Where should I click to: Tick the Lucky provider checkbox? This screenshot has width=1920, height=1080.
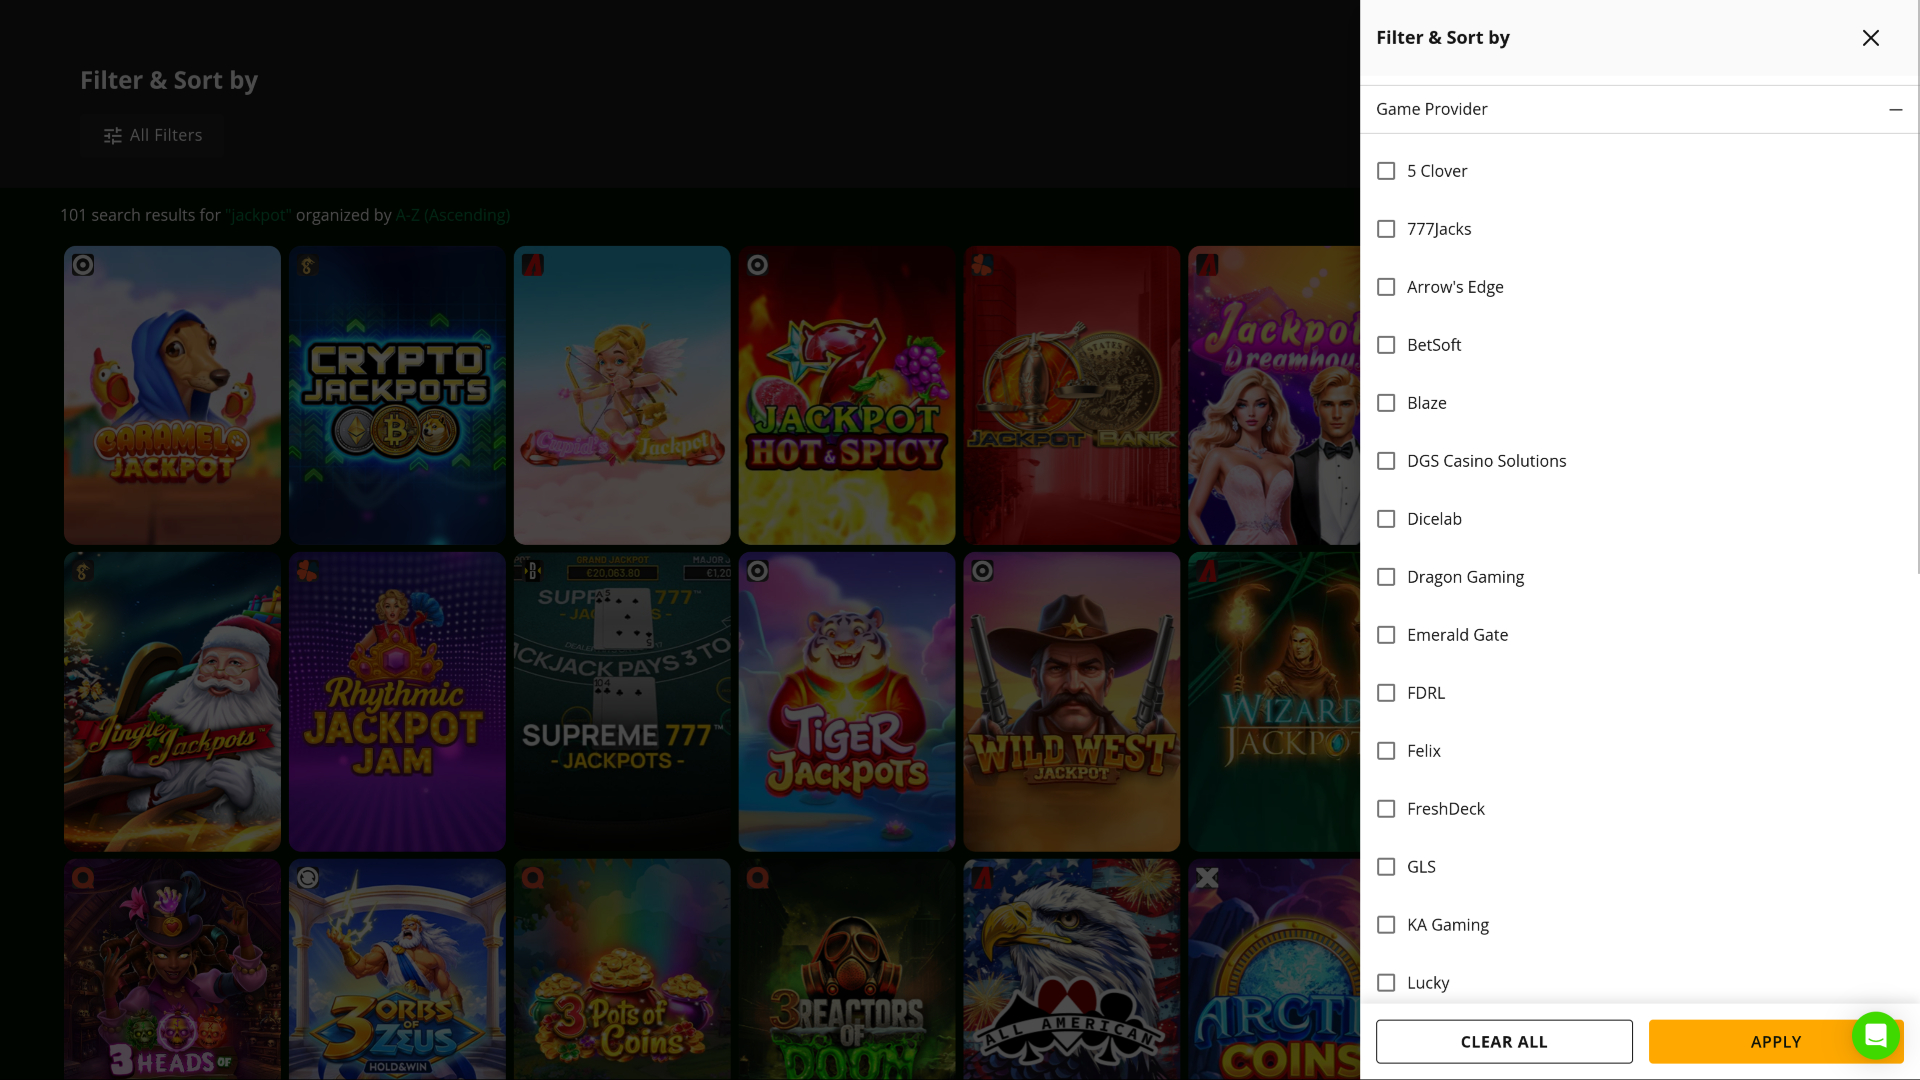click(1386, 983)
